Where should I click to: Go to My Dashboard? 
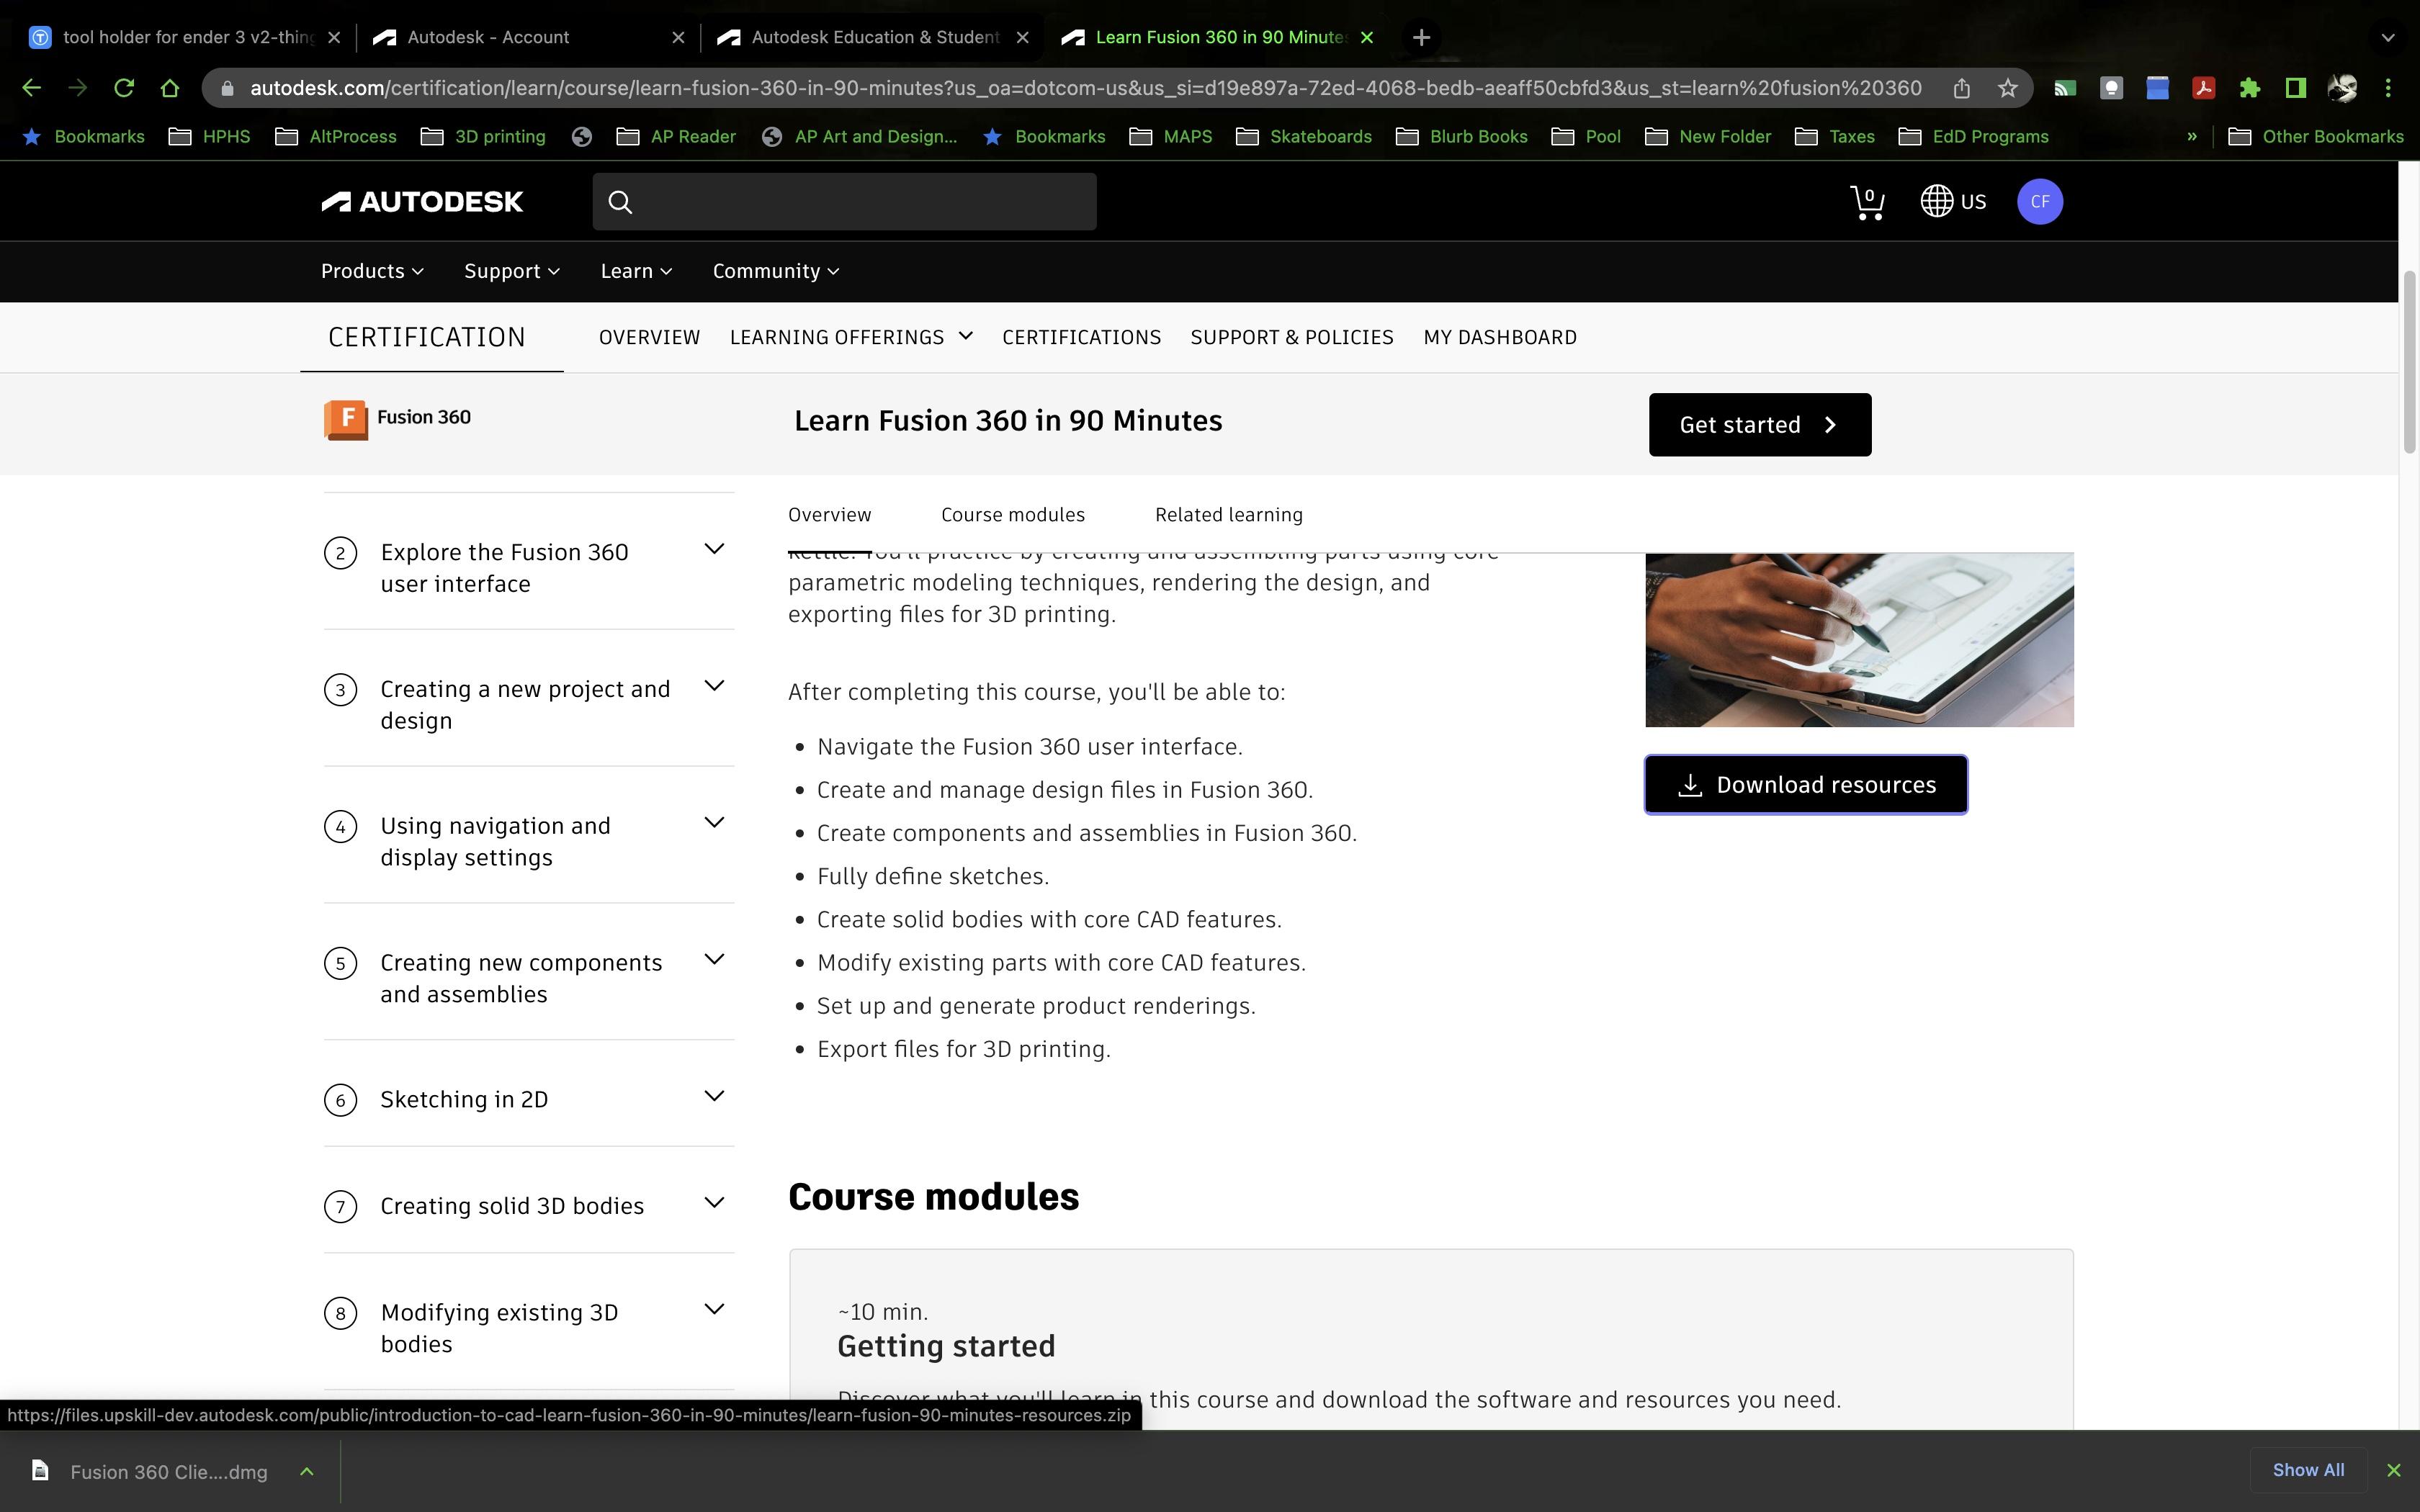click(x=1499, y=337)
